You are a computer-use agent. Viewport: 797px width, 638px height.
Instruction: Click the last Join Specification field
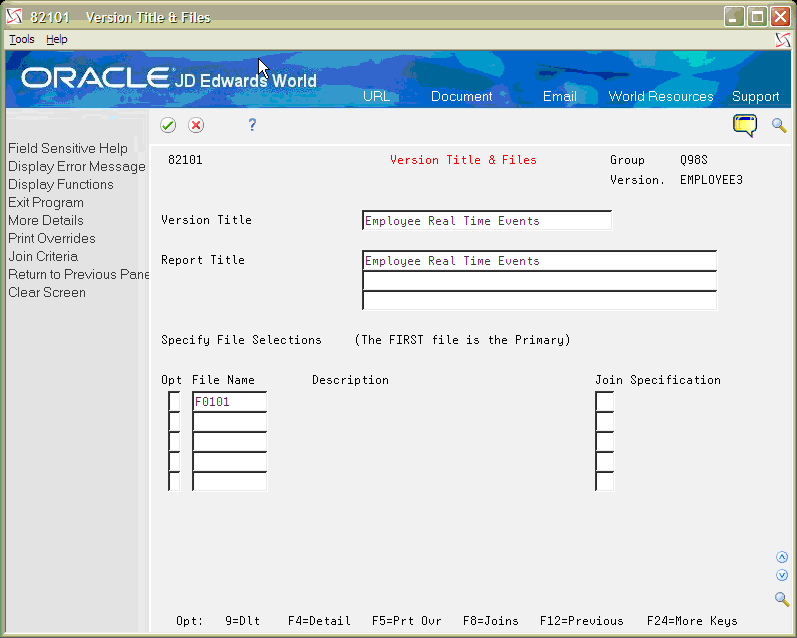pyautogui.click(x=605, y=481)
